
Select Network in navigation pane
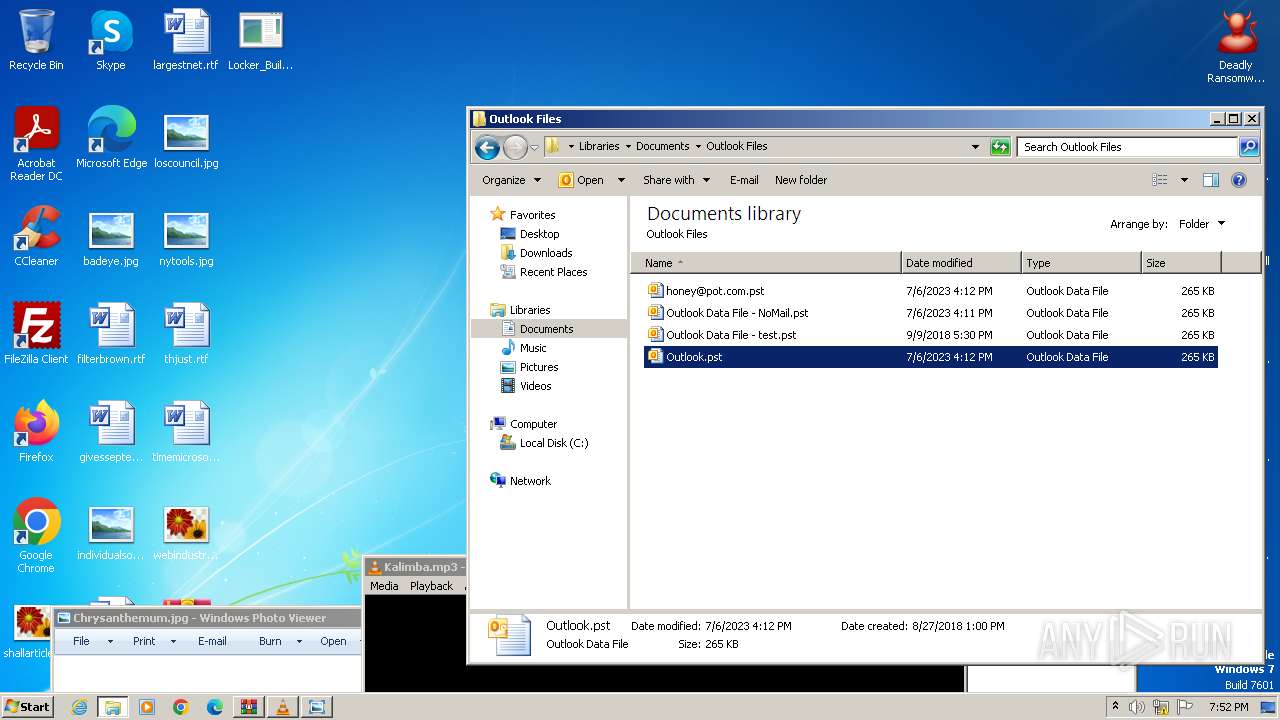pyautogui.click(x=530, y=481)
